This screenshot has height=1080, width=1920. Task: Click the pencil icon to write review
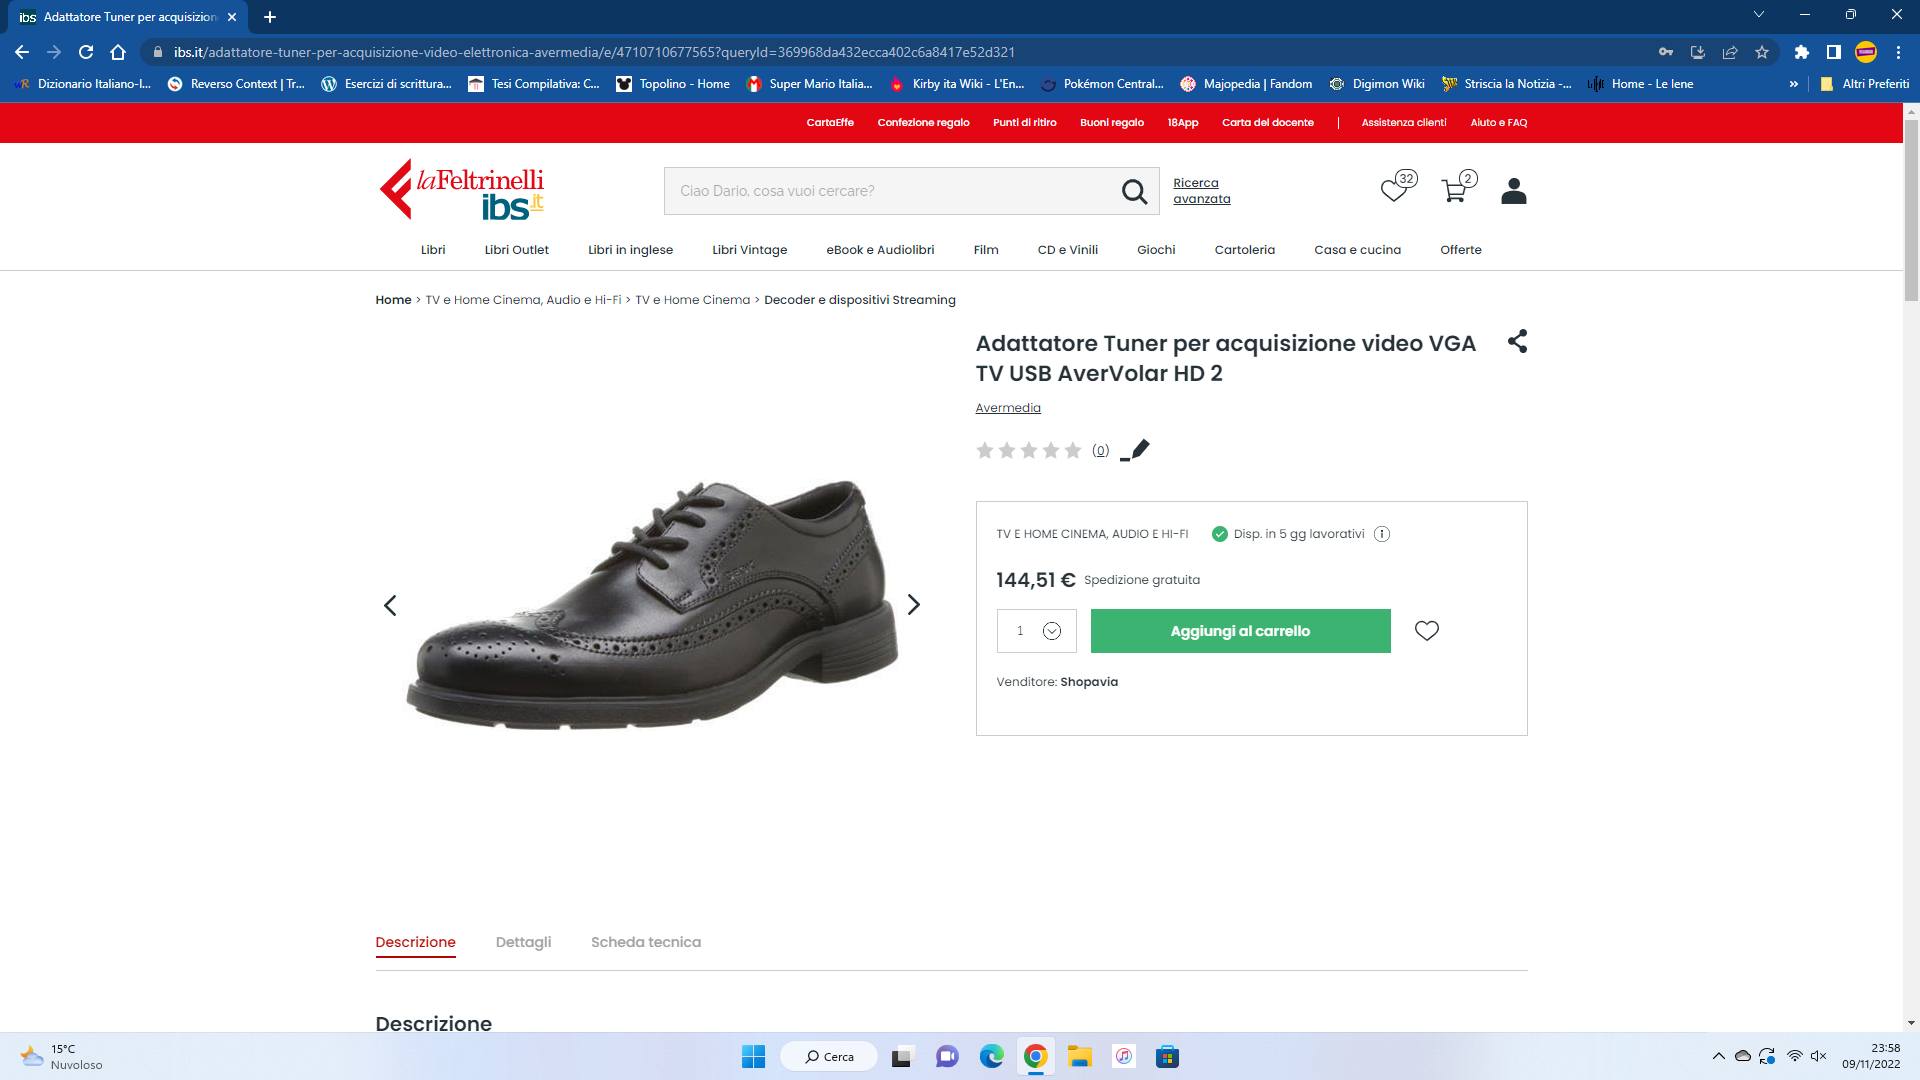pos(1135,450)
